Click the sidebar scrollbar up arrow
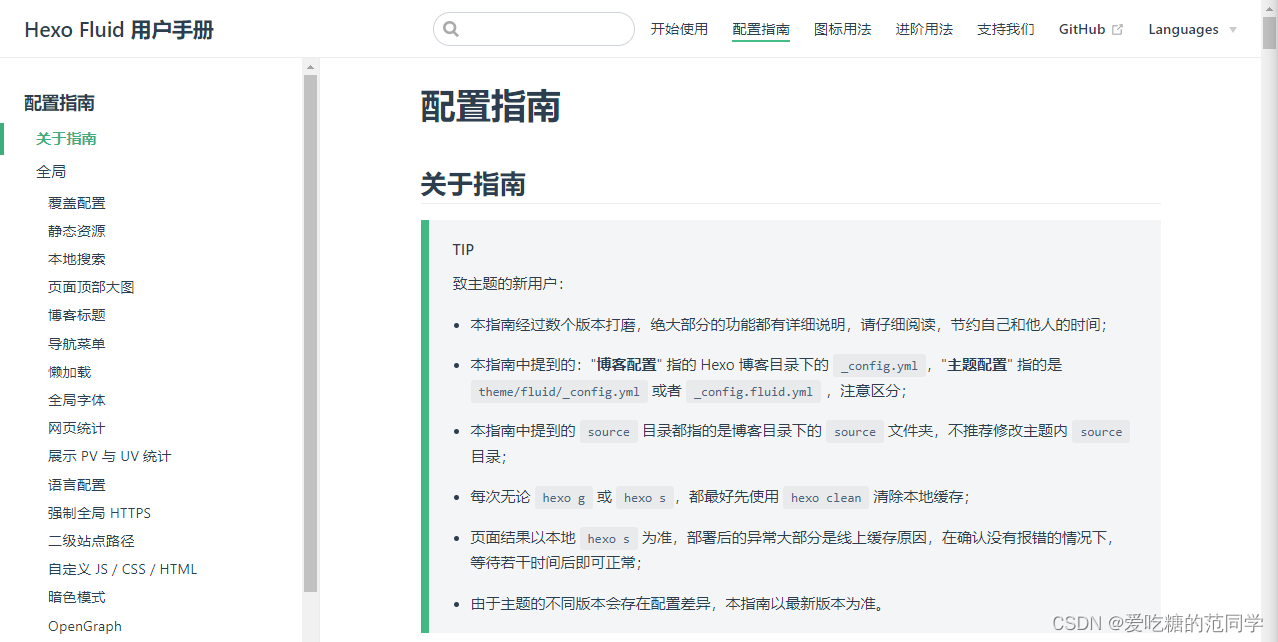 [310, 67]
